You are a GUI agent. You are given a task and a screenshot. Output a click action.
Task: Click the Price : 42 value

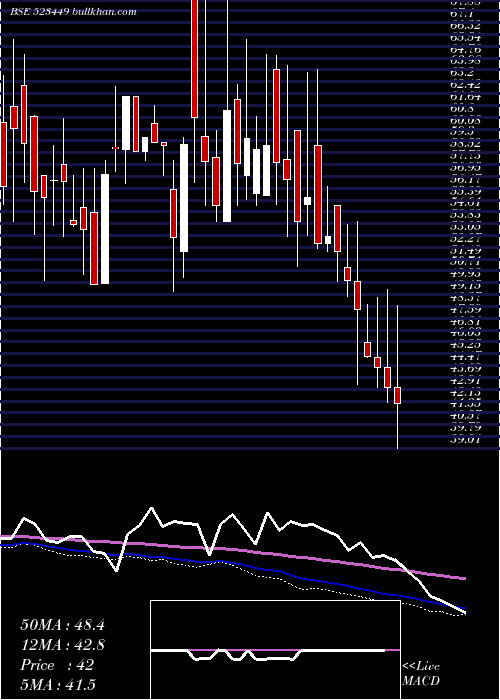57,665
